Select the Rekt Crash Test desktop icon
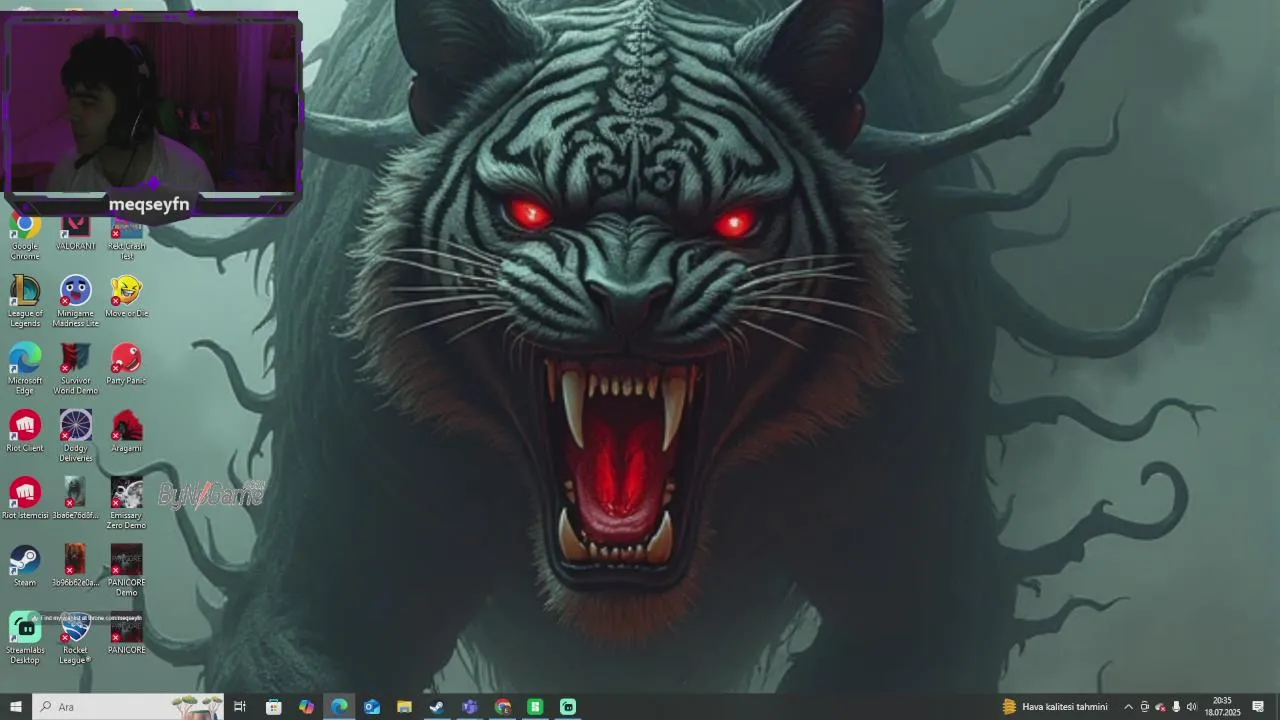 pyautogui.click(x=127, y=236)
